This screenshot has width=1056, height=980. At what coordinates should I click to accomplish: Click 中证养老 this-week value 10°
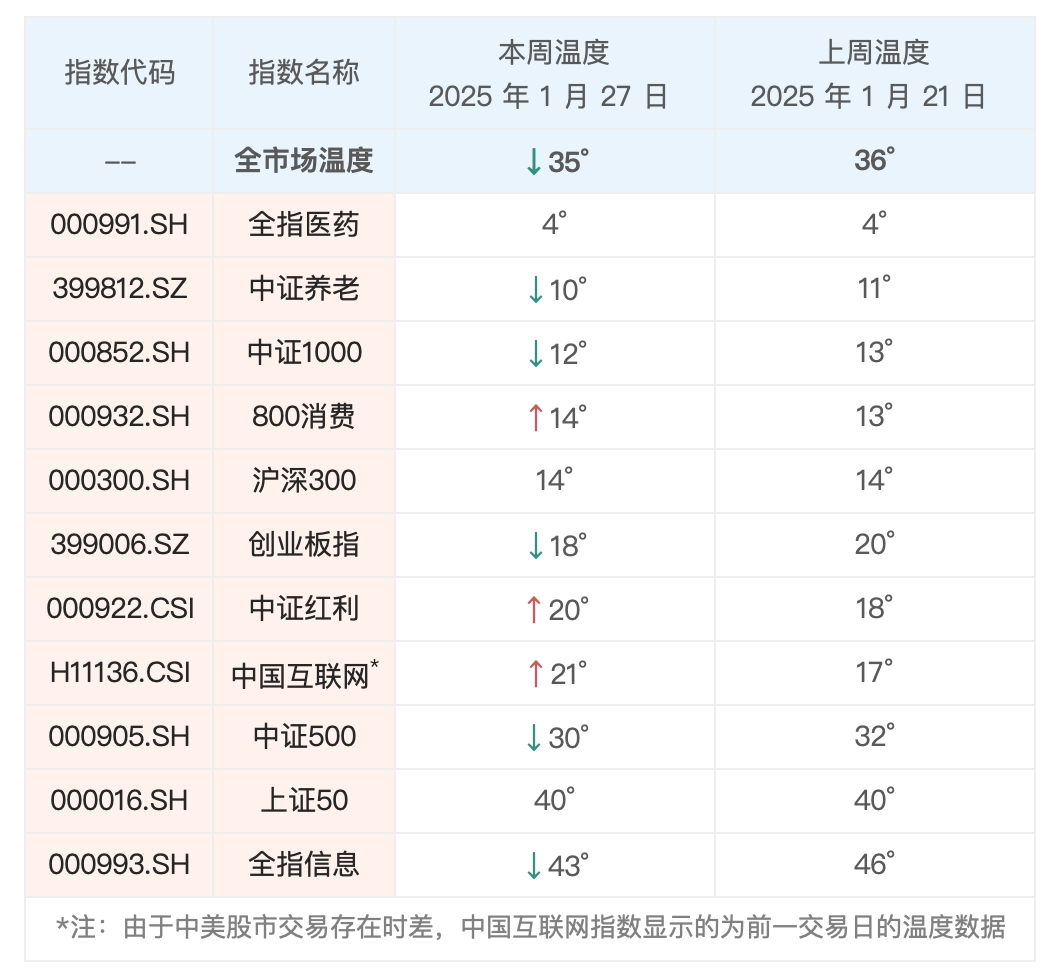pos(557,290)
